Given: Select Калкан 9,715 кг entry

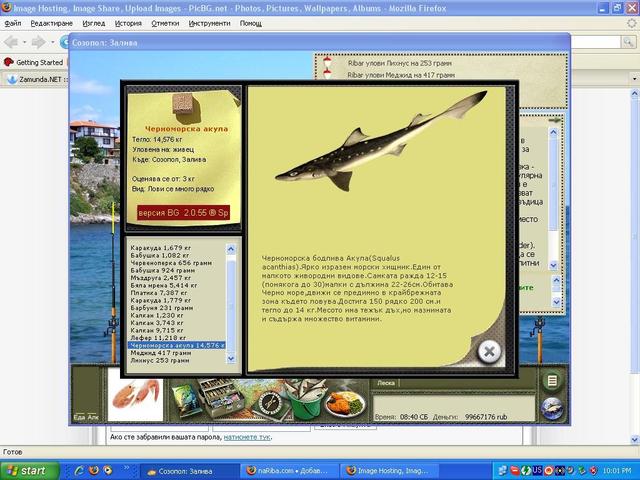Looking at the screenshot, I should 157,330.
